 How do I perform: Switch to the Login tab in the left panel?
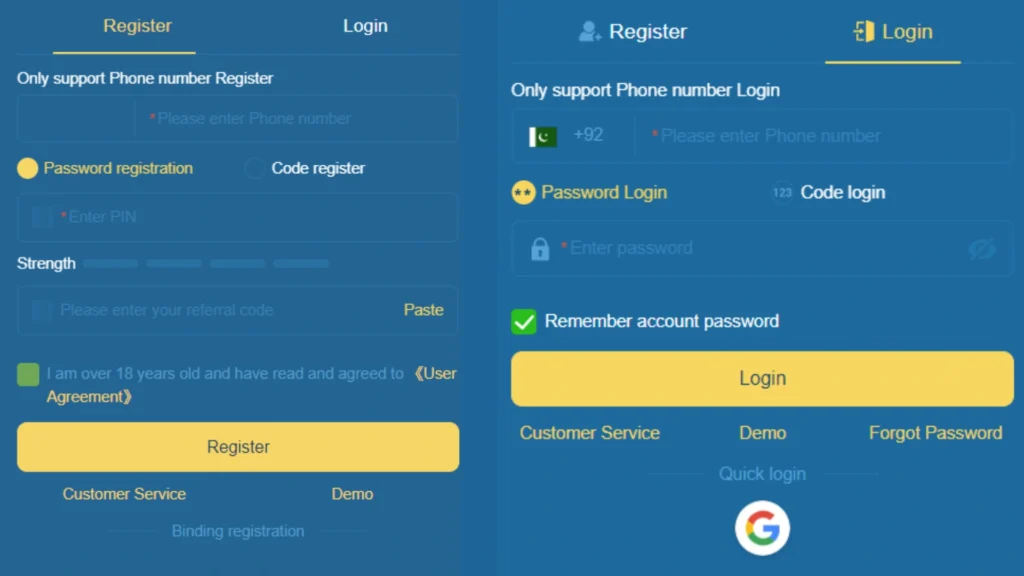pyautogui.click(x=365, y=26)
